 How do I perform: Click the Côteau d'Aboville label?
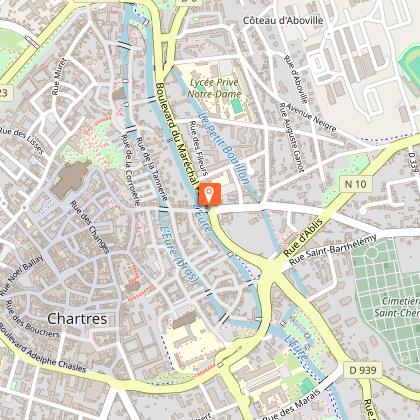pos(283,20)
